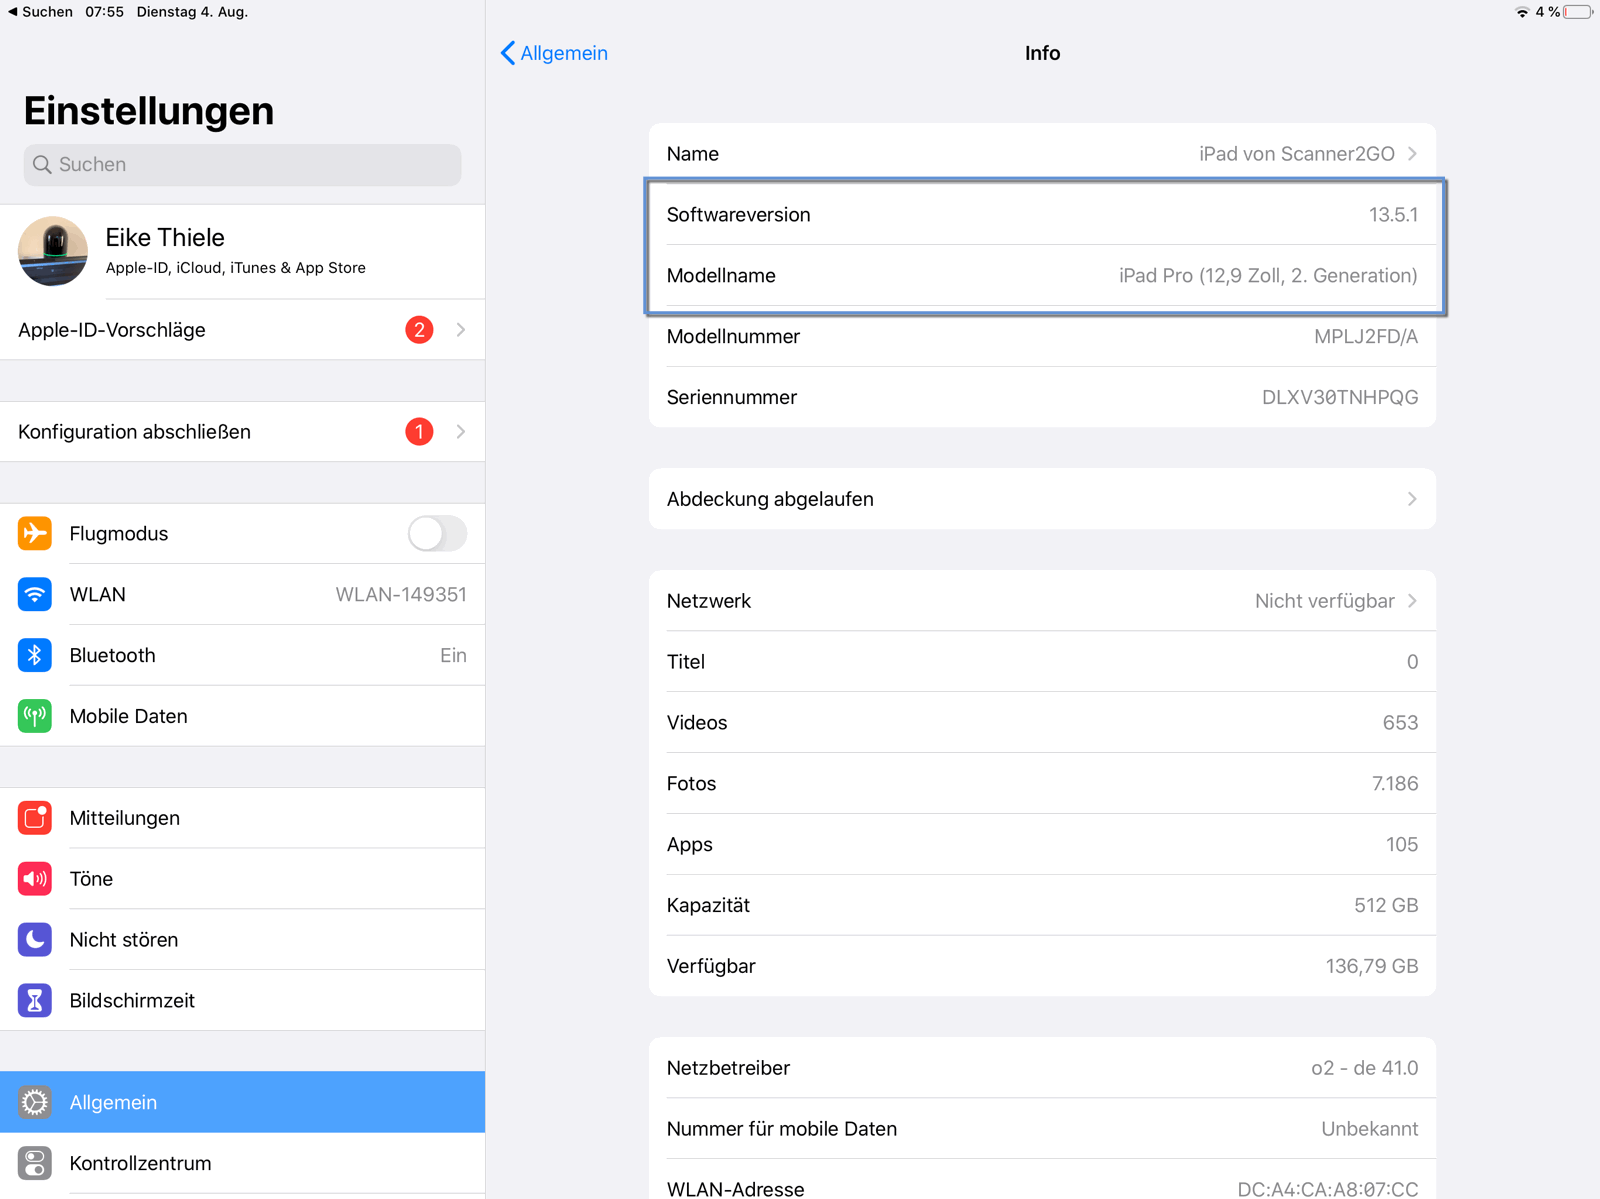Tap the Bildschirmzeit hourglass icon
The height and width of the screenshot is (1199, 1600).
click(35, 1001)
